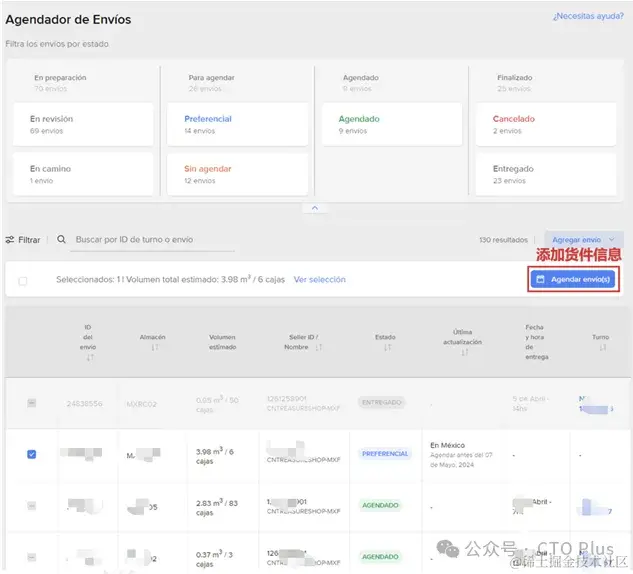
Task: Filter by Agendado 9 envíos card
Action: [392, 124]
